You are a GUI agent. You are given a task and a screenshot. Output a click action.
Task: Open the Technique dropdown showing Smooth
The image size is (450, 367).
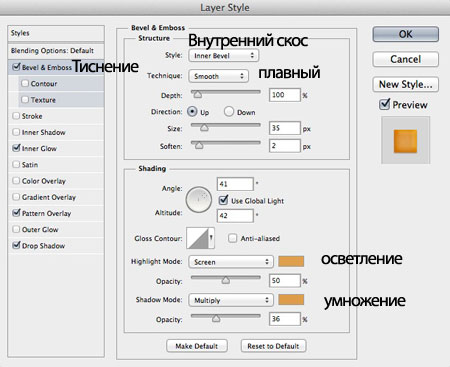(x=219, y=76)
